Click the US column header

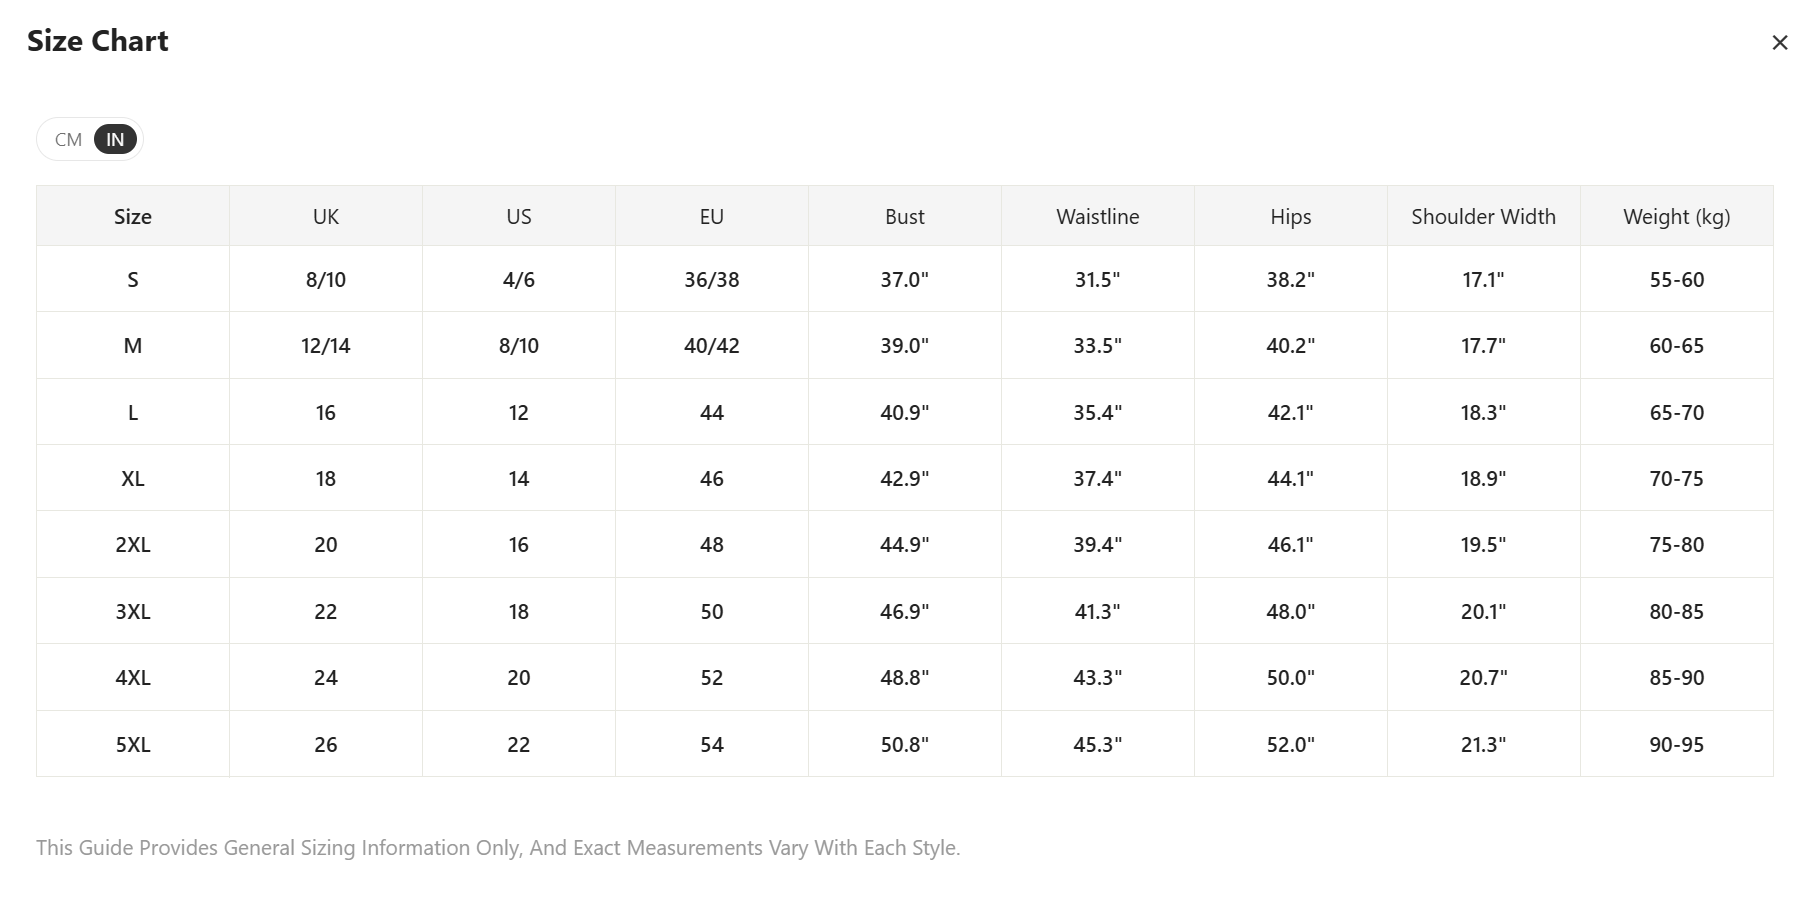pos(519,217)
